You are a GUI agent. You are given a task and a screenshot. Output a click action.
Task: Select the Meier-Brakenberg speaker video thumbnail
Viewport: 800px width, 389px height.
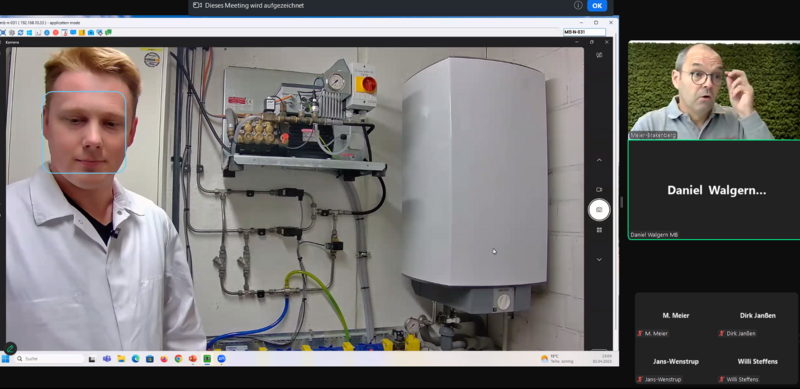pyautogui.click(x=714, y=90)
